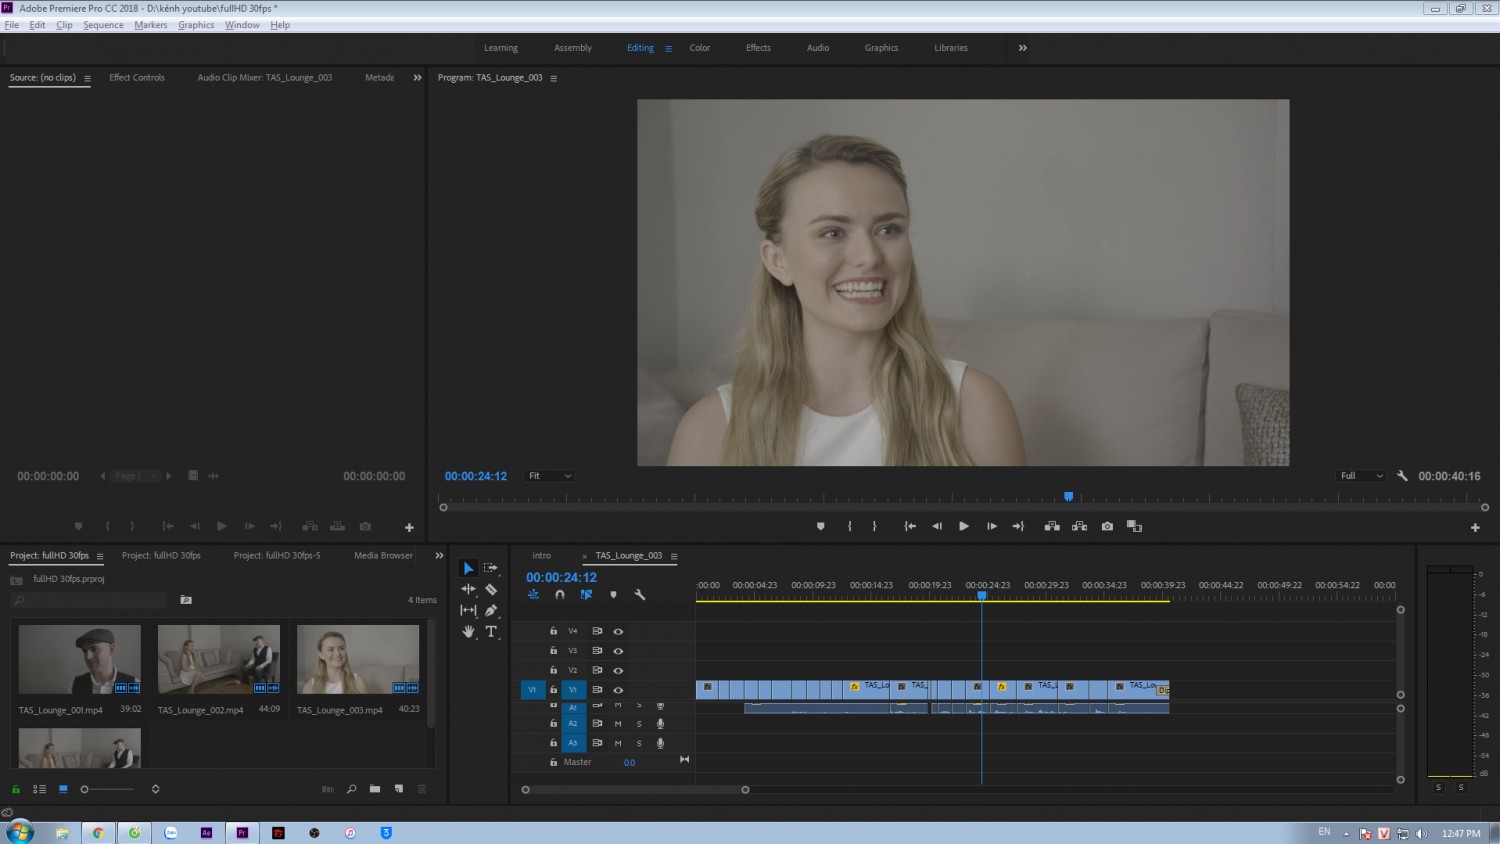Image resolution: width=1500 pixels, height=844 pixels.
Task: Step forward one frame in Program monitor
Action: click(992, 526)
